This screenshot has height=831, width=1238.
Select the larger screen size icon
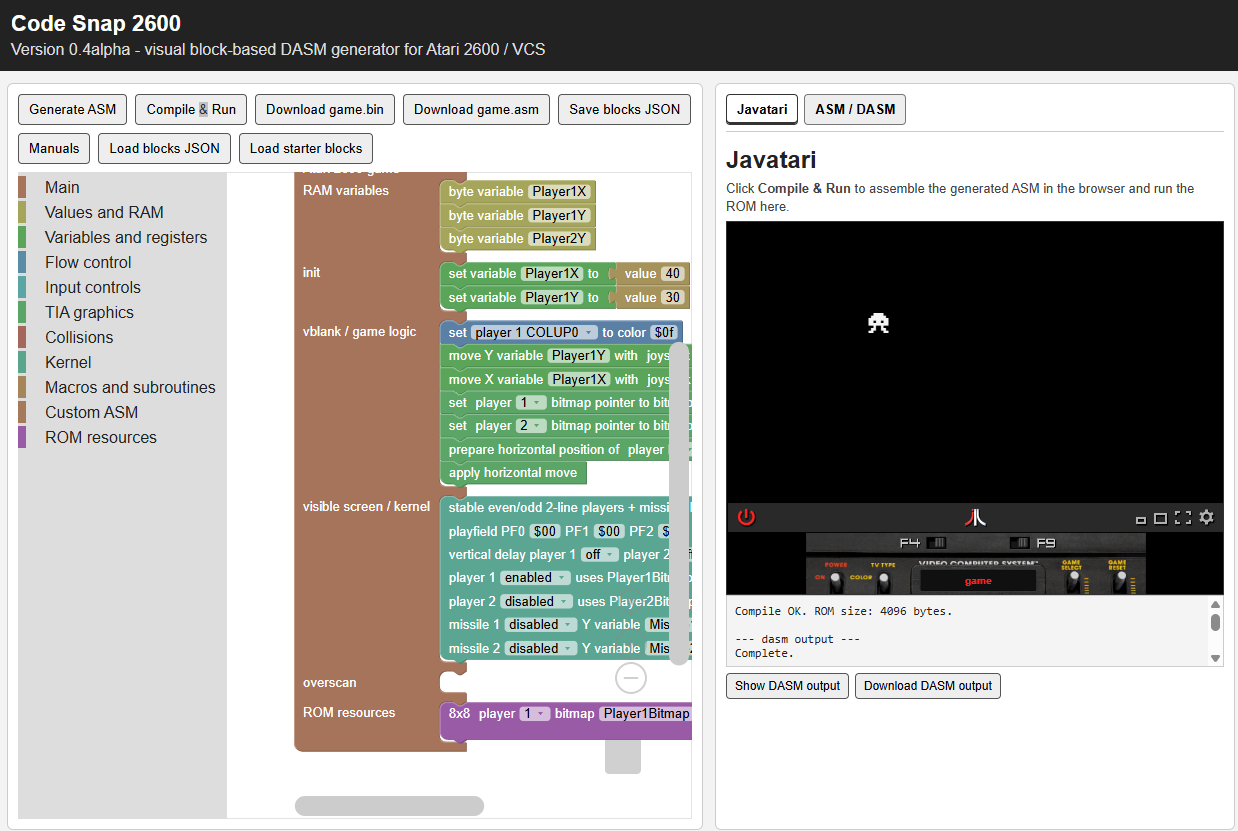1160,518
